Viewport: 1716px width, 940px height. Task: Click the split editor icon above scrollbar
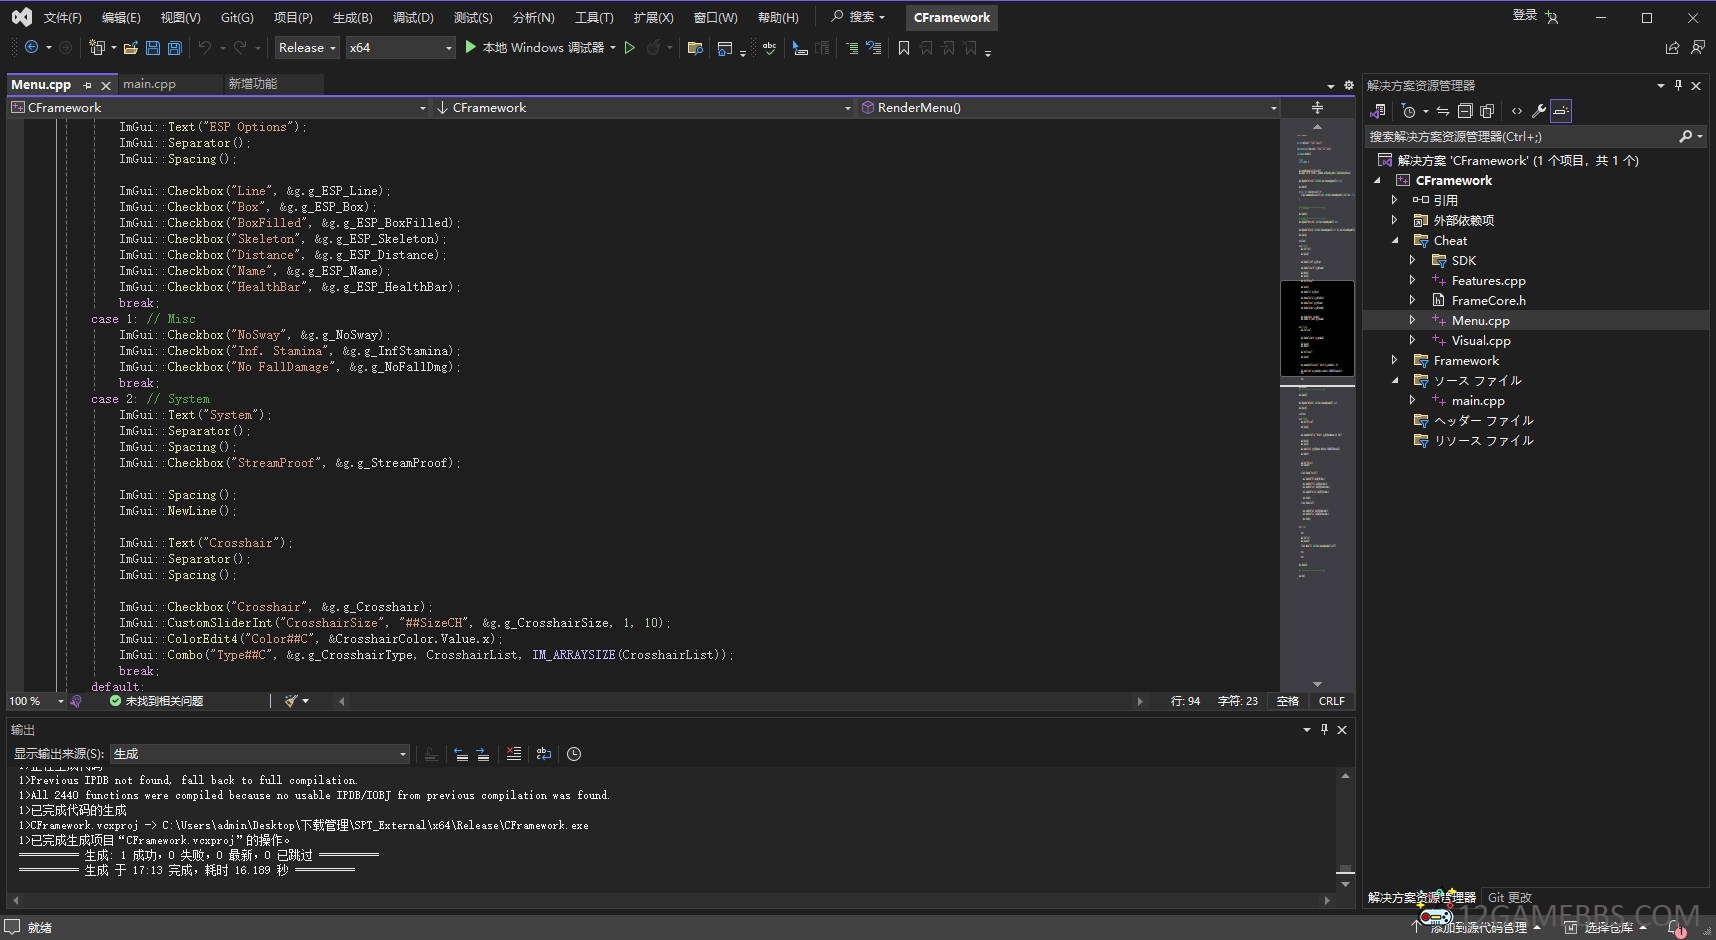(x=1318, y=108)
